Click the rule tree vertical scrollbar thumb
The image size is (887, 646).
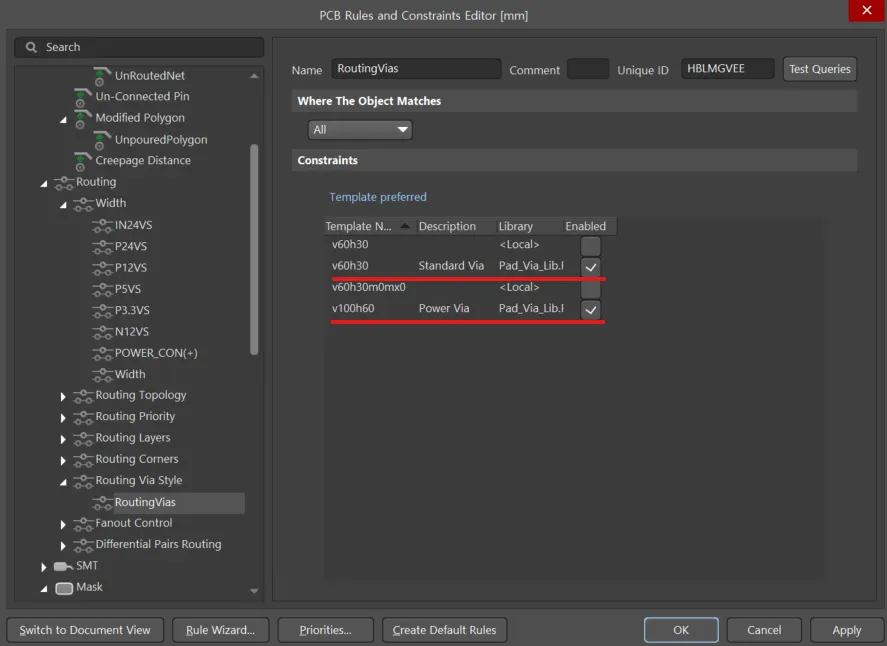[x=254, y=249]
